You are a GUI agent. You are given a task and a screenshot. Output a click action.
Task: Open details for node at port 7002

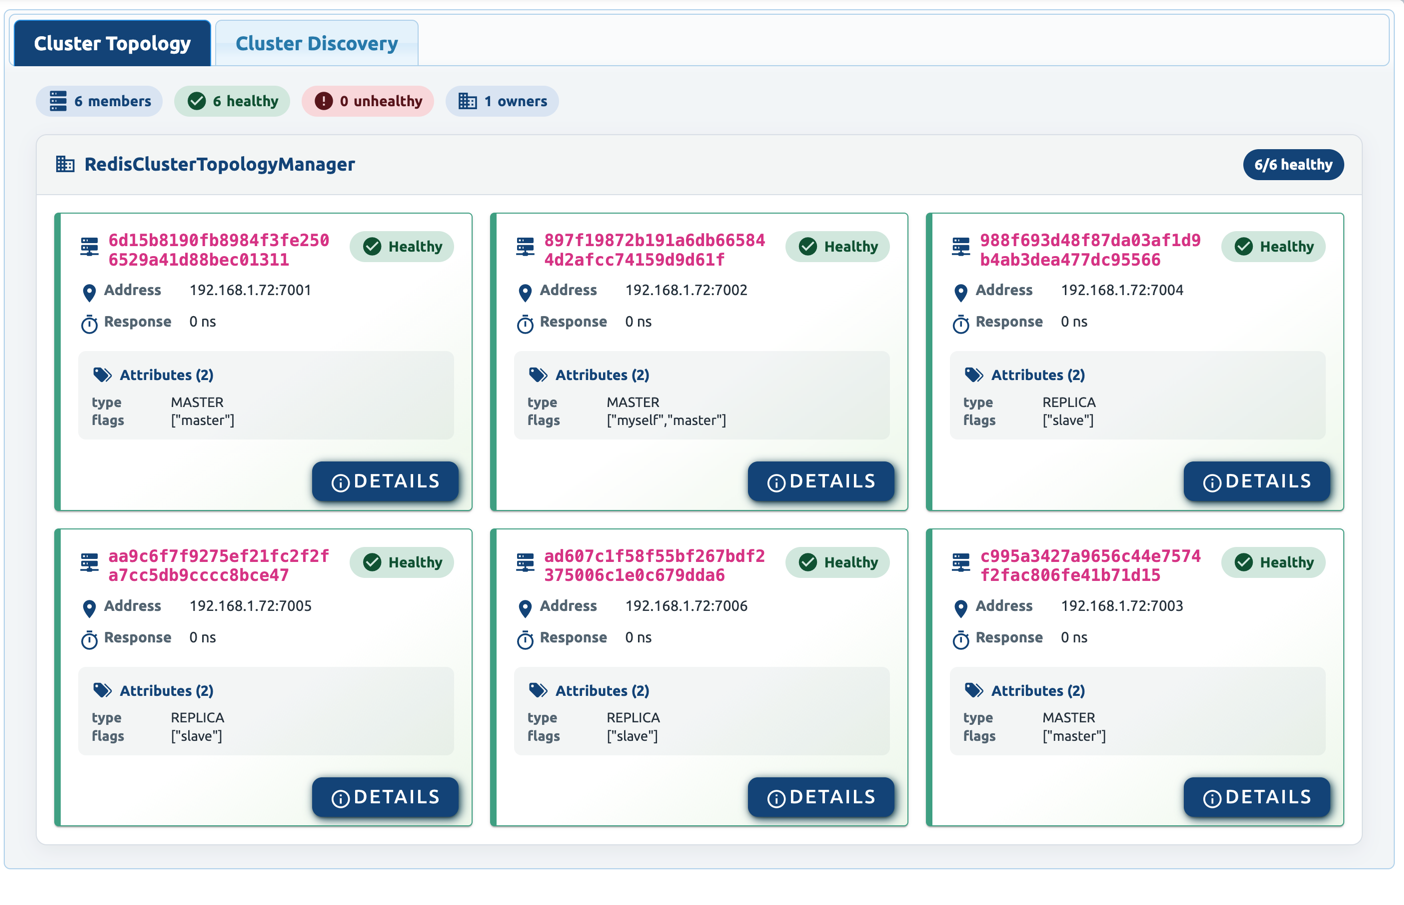tap(821, 482)
